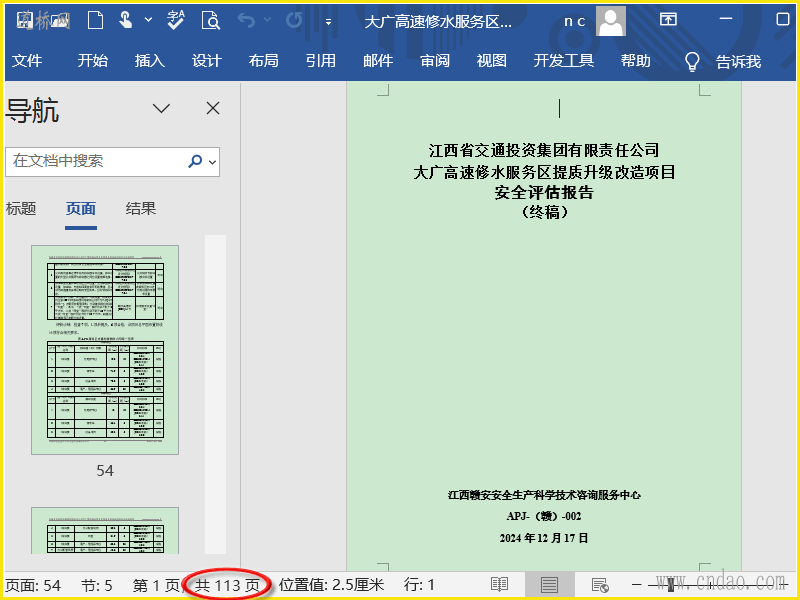Image resolution: width=800 pixels, height=600 pixels.
Task: Switch to 标题 tab in navigation pane
Action: 21,208
